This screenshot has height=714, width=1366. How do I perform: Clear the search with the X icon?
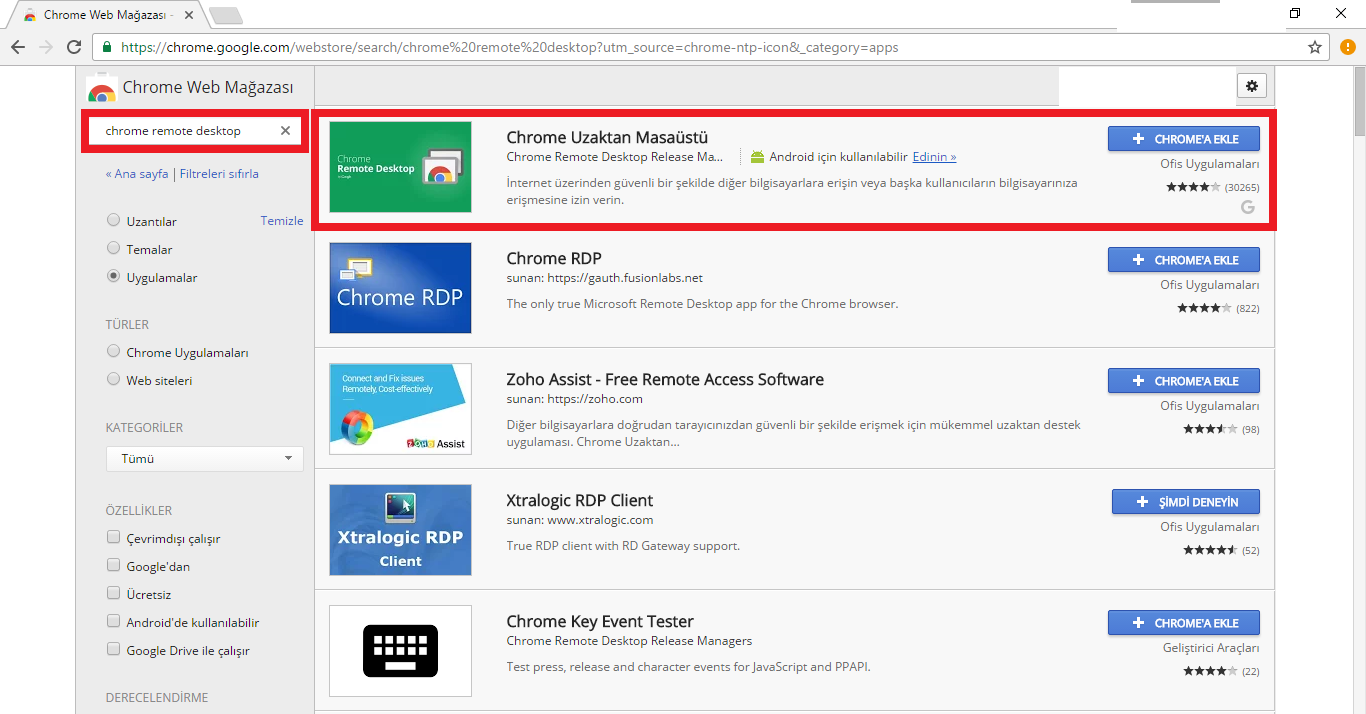tap(285, 131)
